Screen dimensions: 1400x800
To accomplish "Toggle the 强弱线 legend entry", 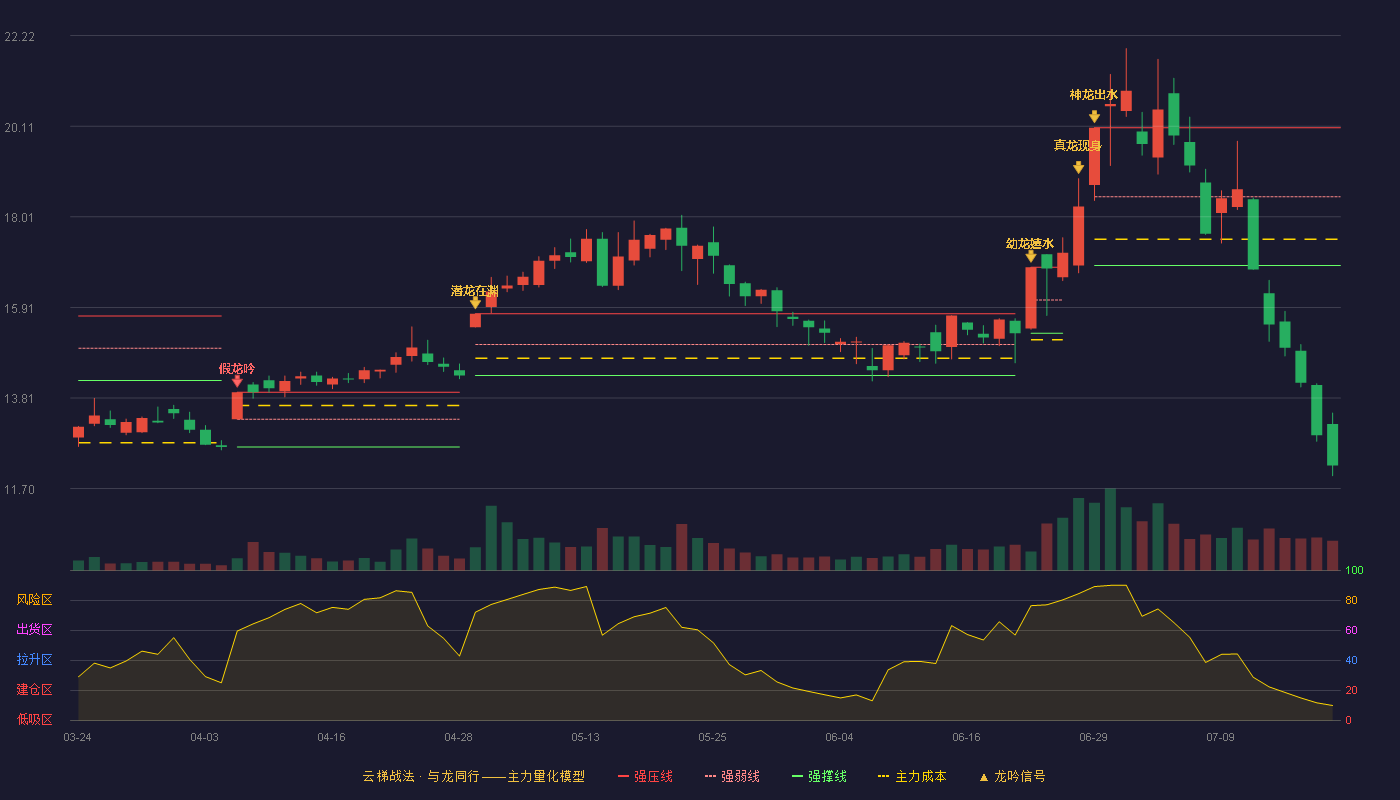I will (732, 776).
